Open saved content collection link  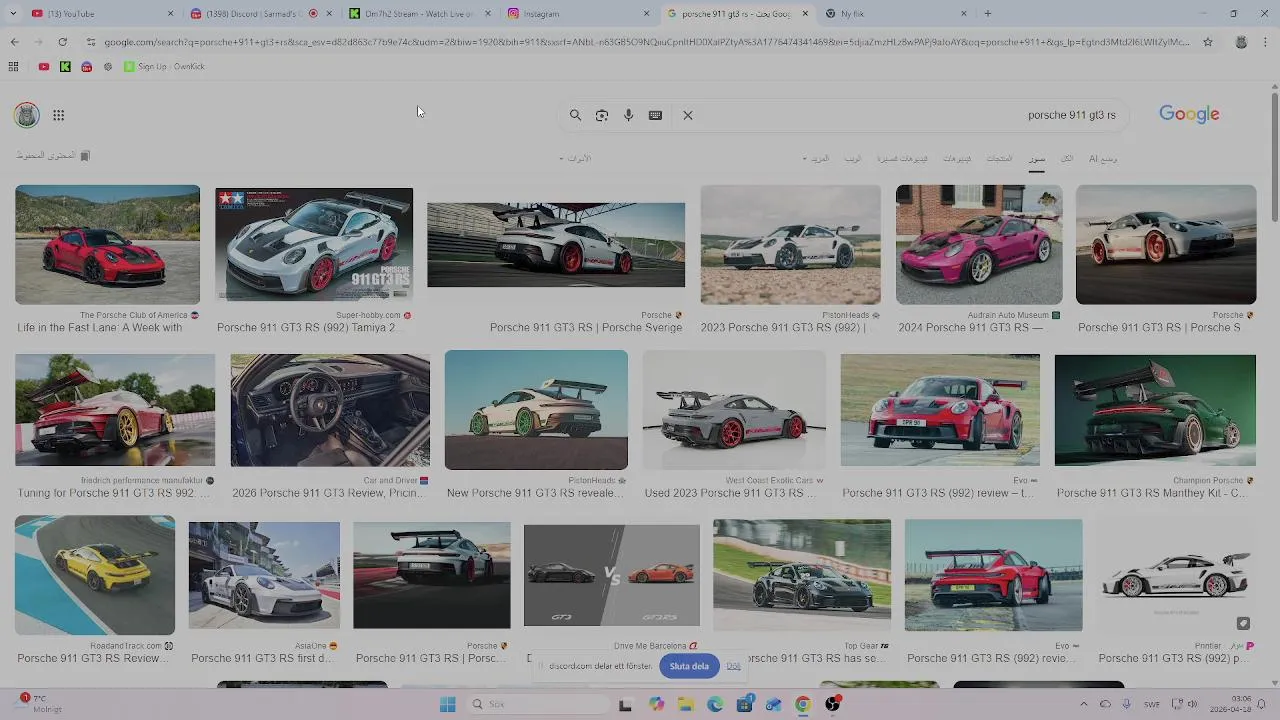coord(53,156)
